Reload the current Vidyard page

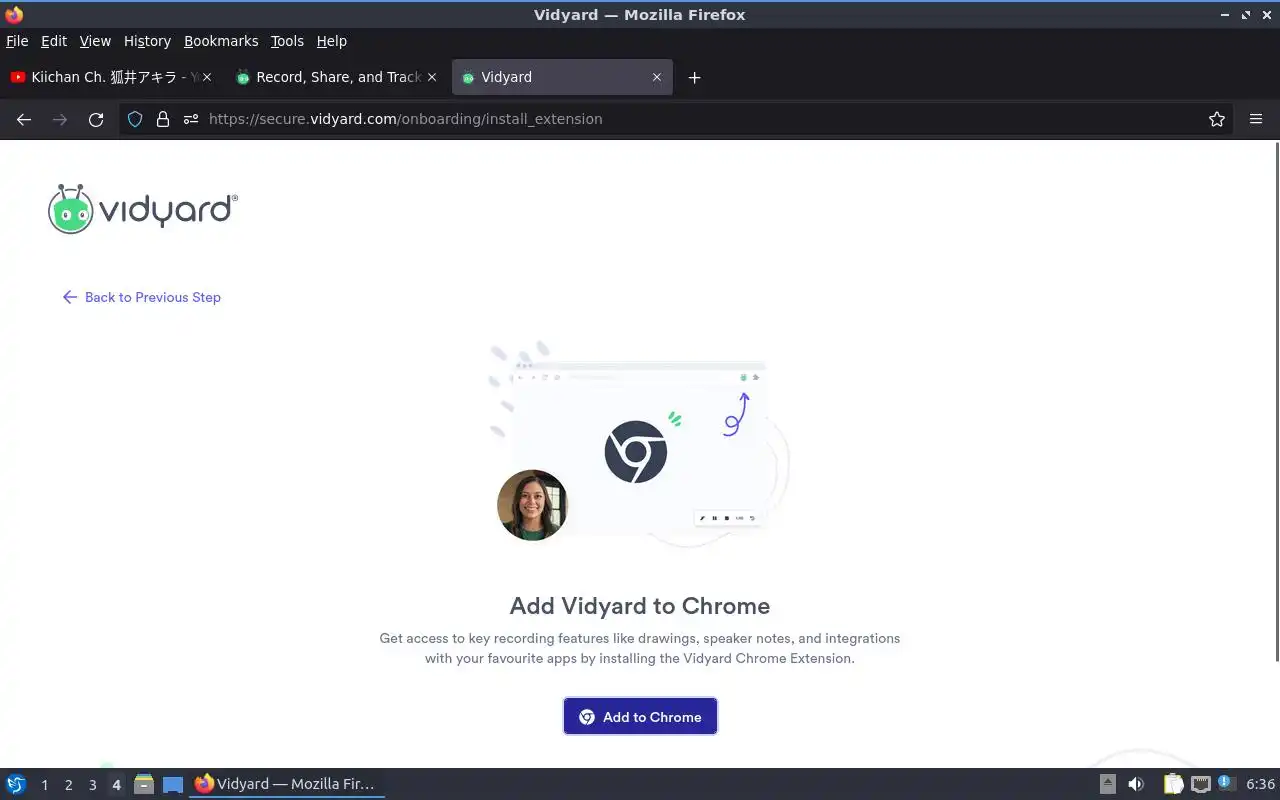point(96,119)
